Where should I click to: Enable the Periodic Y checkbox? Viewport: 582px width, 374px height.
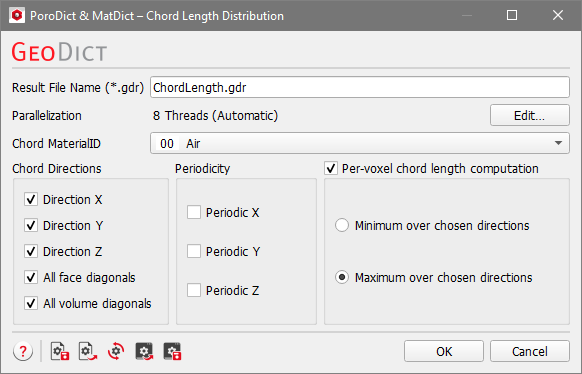[194, 251]
